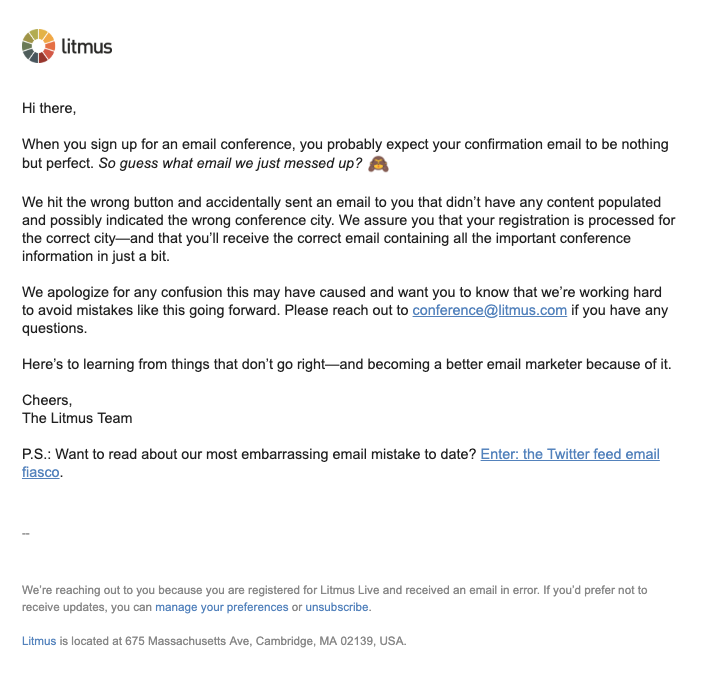Click the footer text 'We're reaching out to you'
704x682 pixels.
334,598
